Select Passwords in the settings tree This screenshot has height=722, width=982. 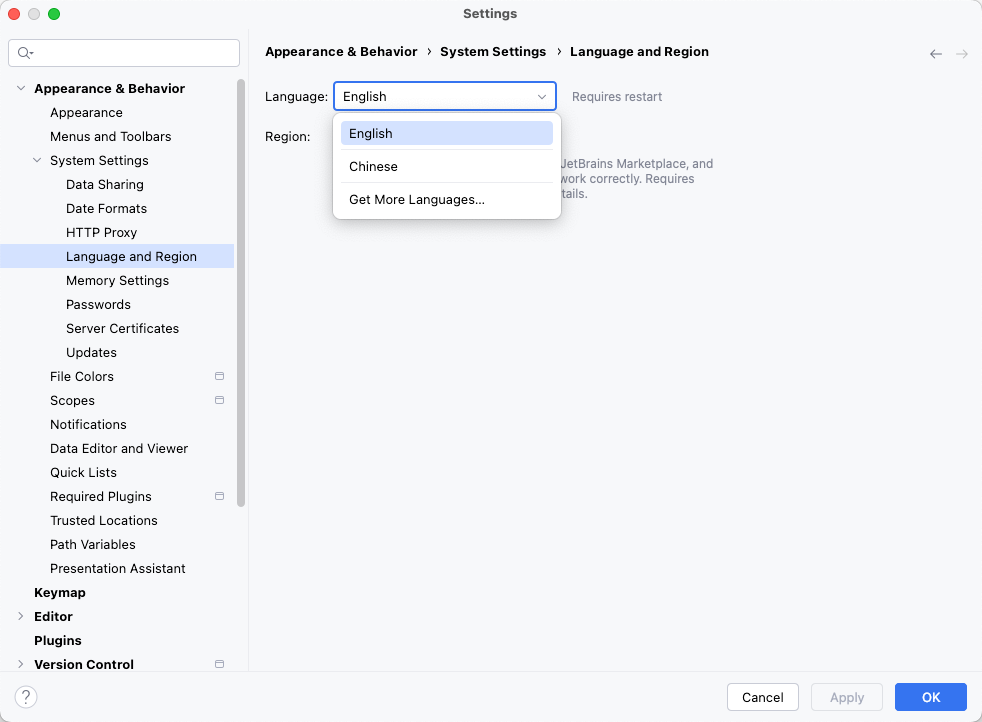(x=98, y=304)
